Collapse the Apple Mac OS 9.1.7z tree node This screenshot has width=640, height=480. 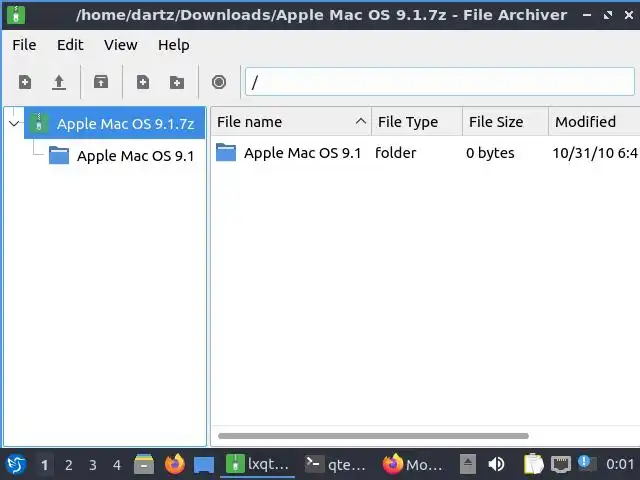pyautogui.click(x=14, y=123)
